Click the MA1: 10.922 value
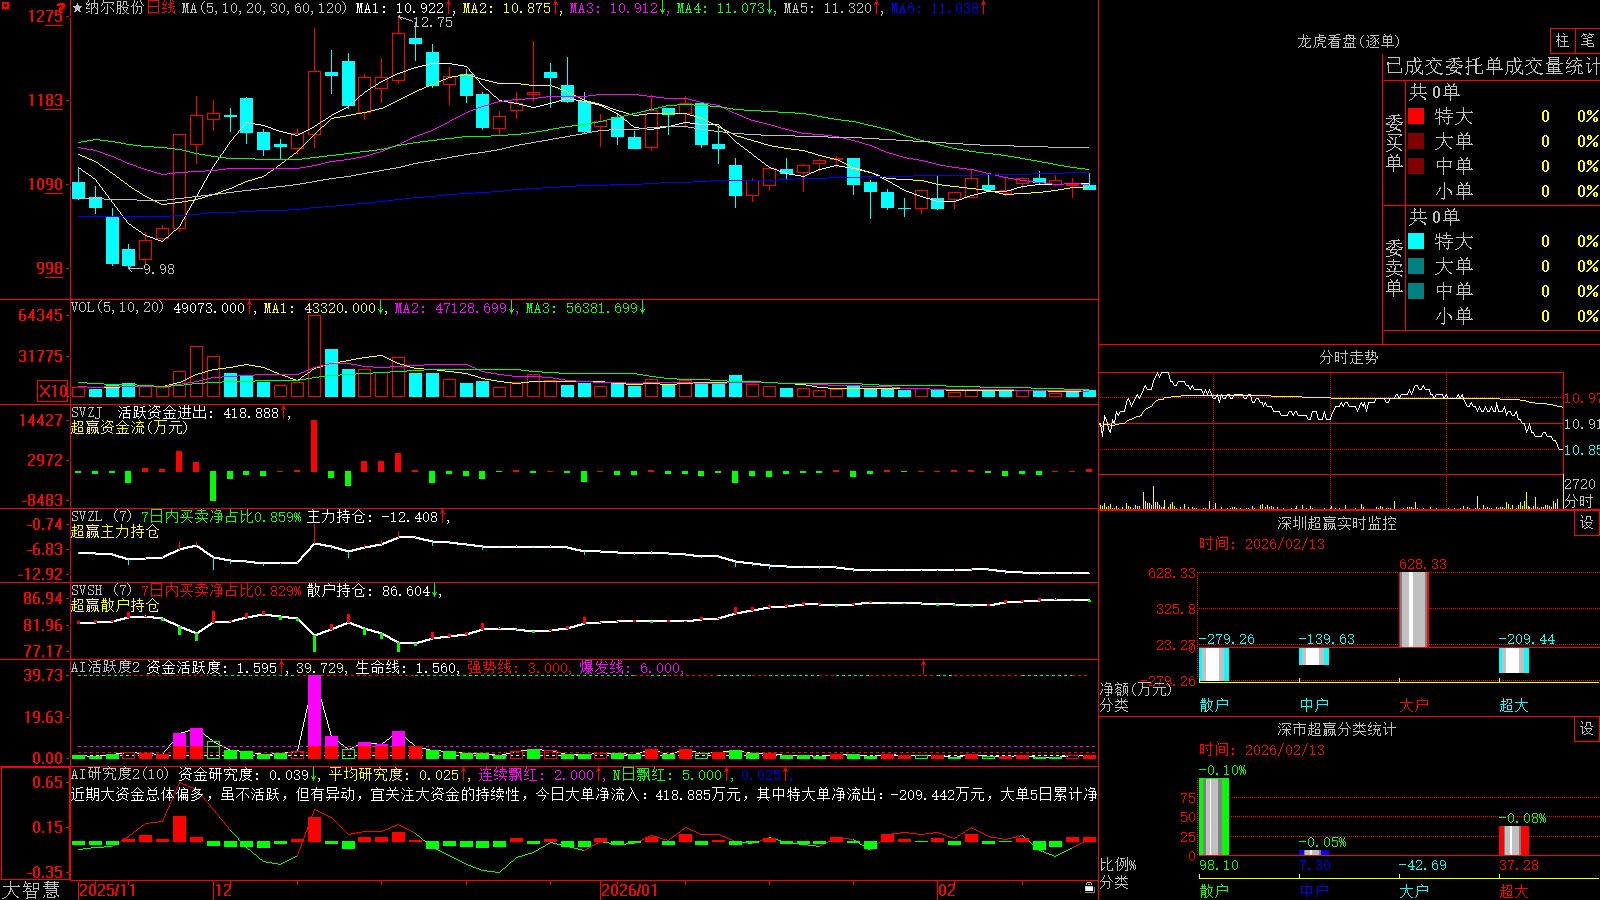This screenshot has height=900, width=1600. [402, 8]
